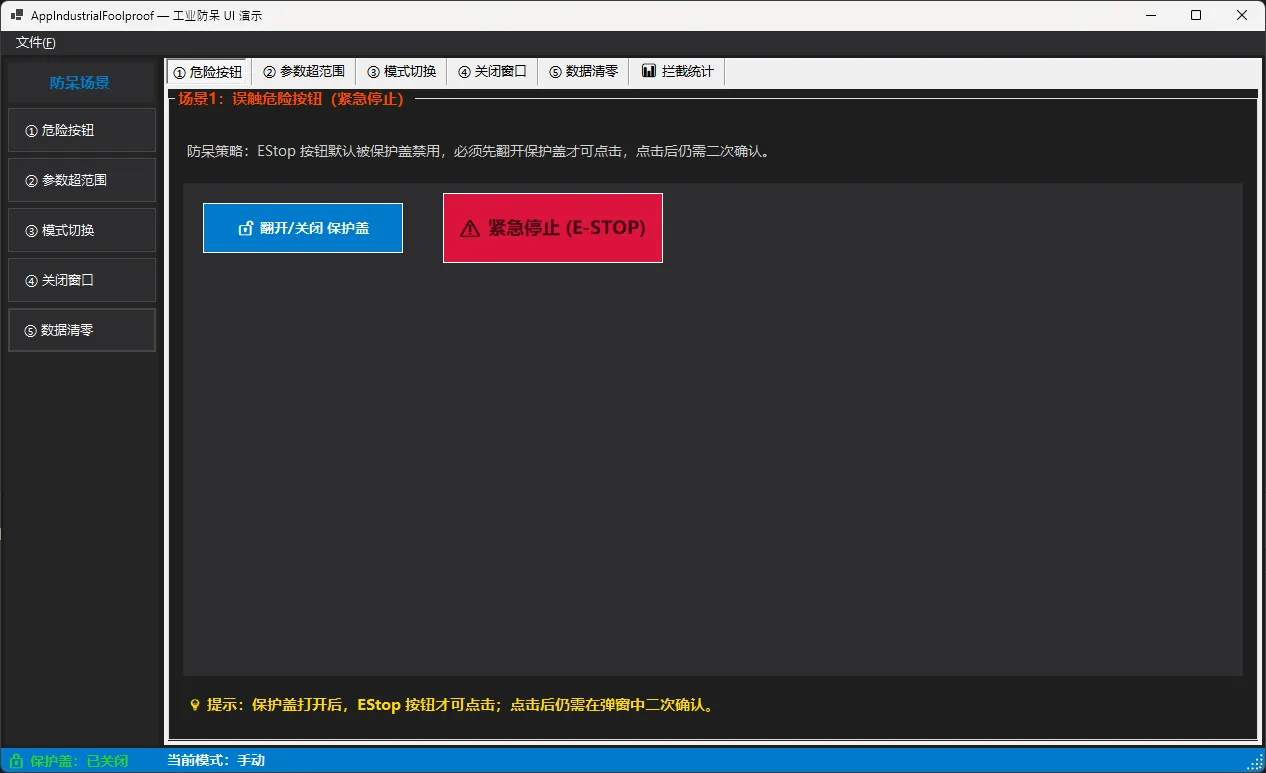Click the yellow lightbulb hint icon
1266x773 pixels.
click(x=195, y=705)
